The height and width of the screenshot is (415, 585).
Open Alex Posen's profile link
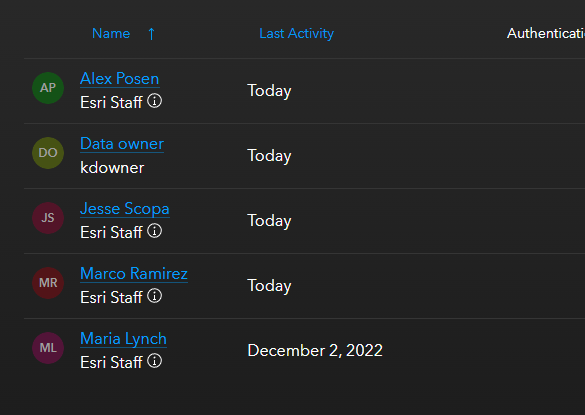pos(120,79)
